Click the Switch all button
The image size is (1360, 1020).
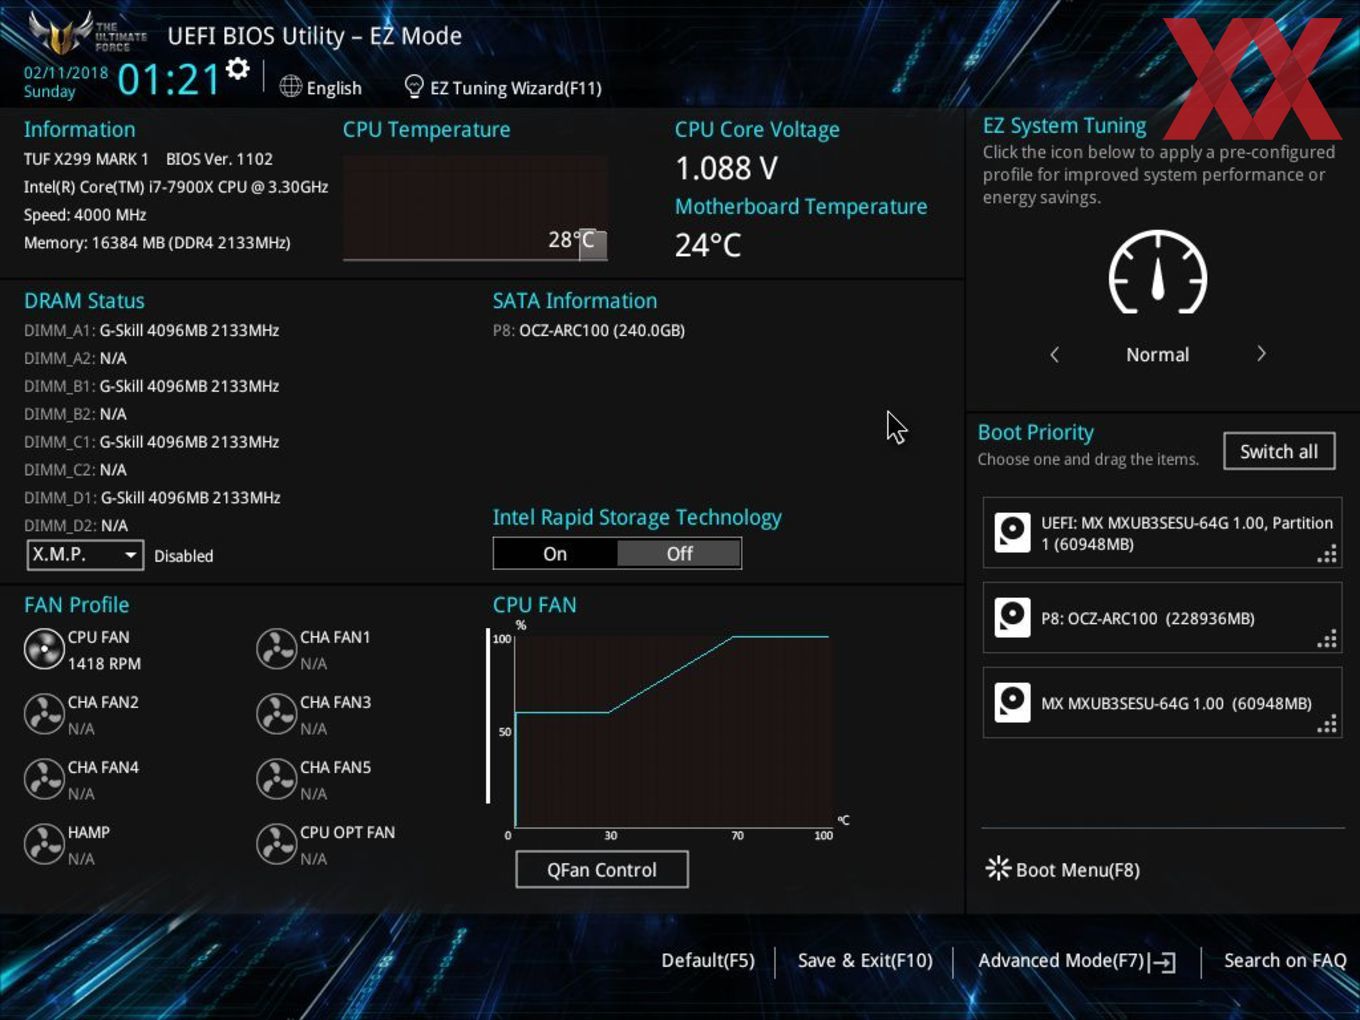click(x=1279, y=451)
